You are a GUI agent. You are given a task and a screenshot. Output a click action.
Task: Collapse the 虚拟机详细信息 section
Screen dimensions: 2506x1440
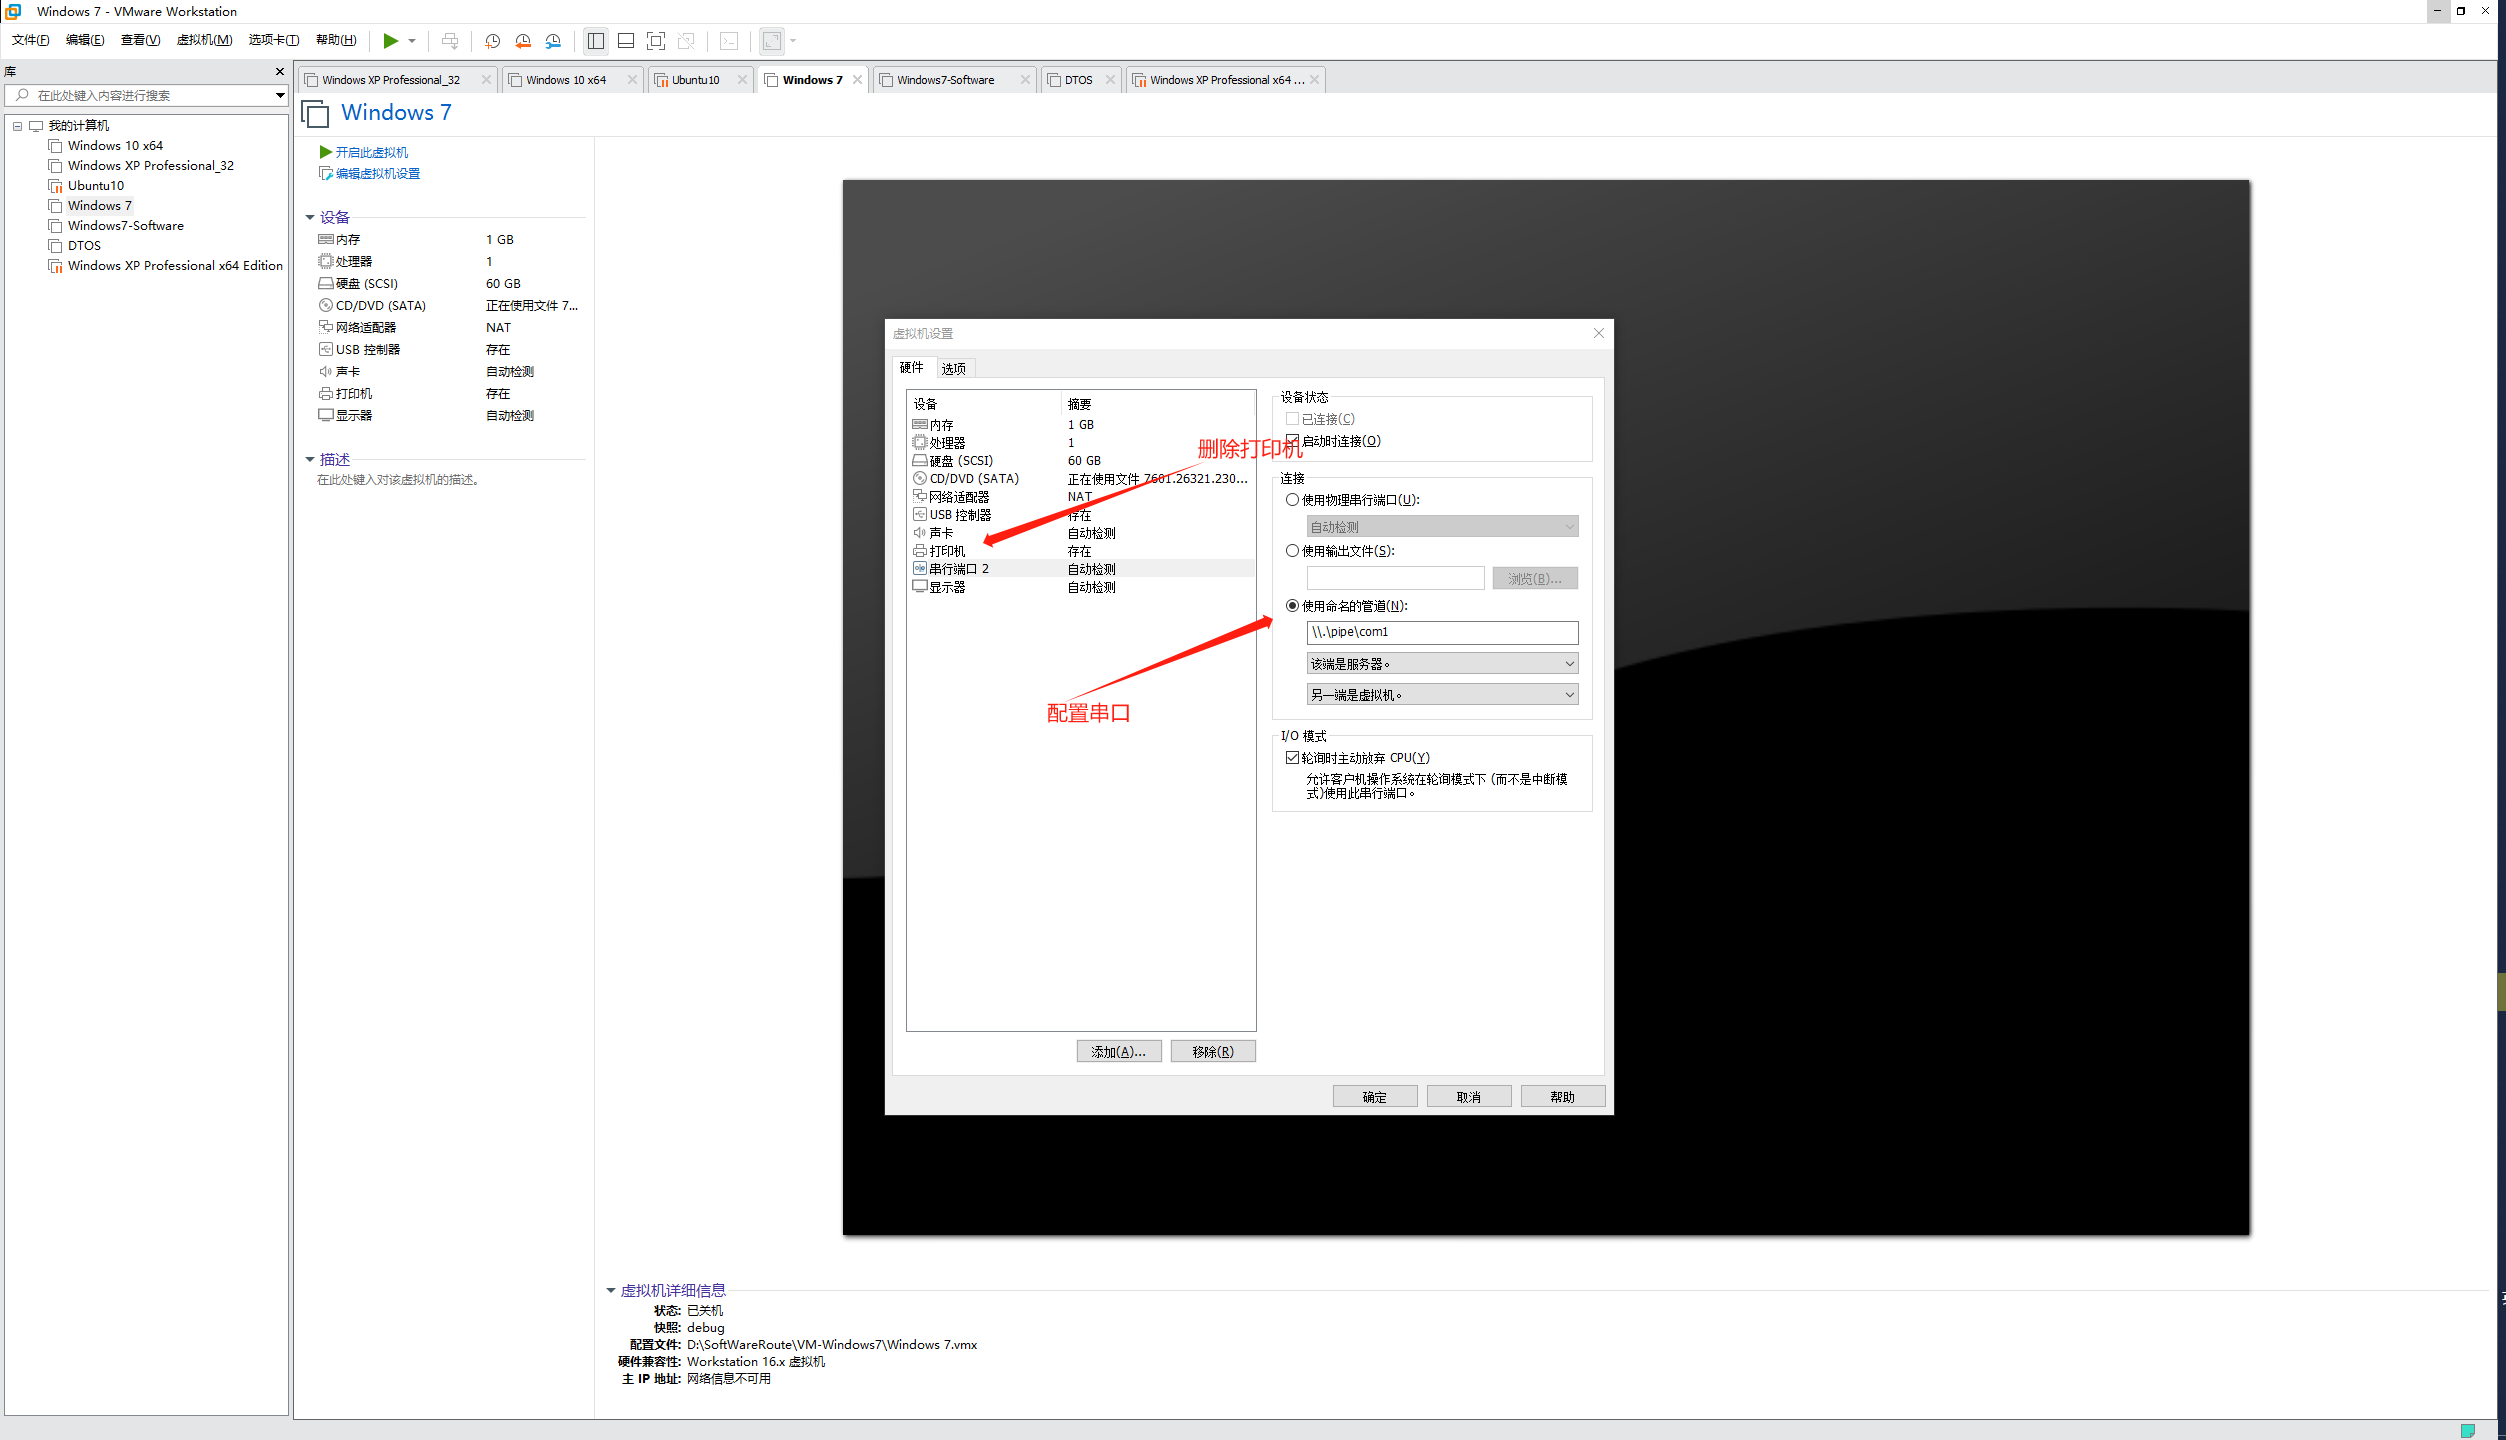click(x=611, y=1291)
